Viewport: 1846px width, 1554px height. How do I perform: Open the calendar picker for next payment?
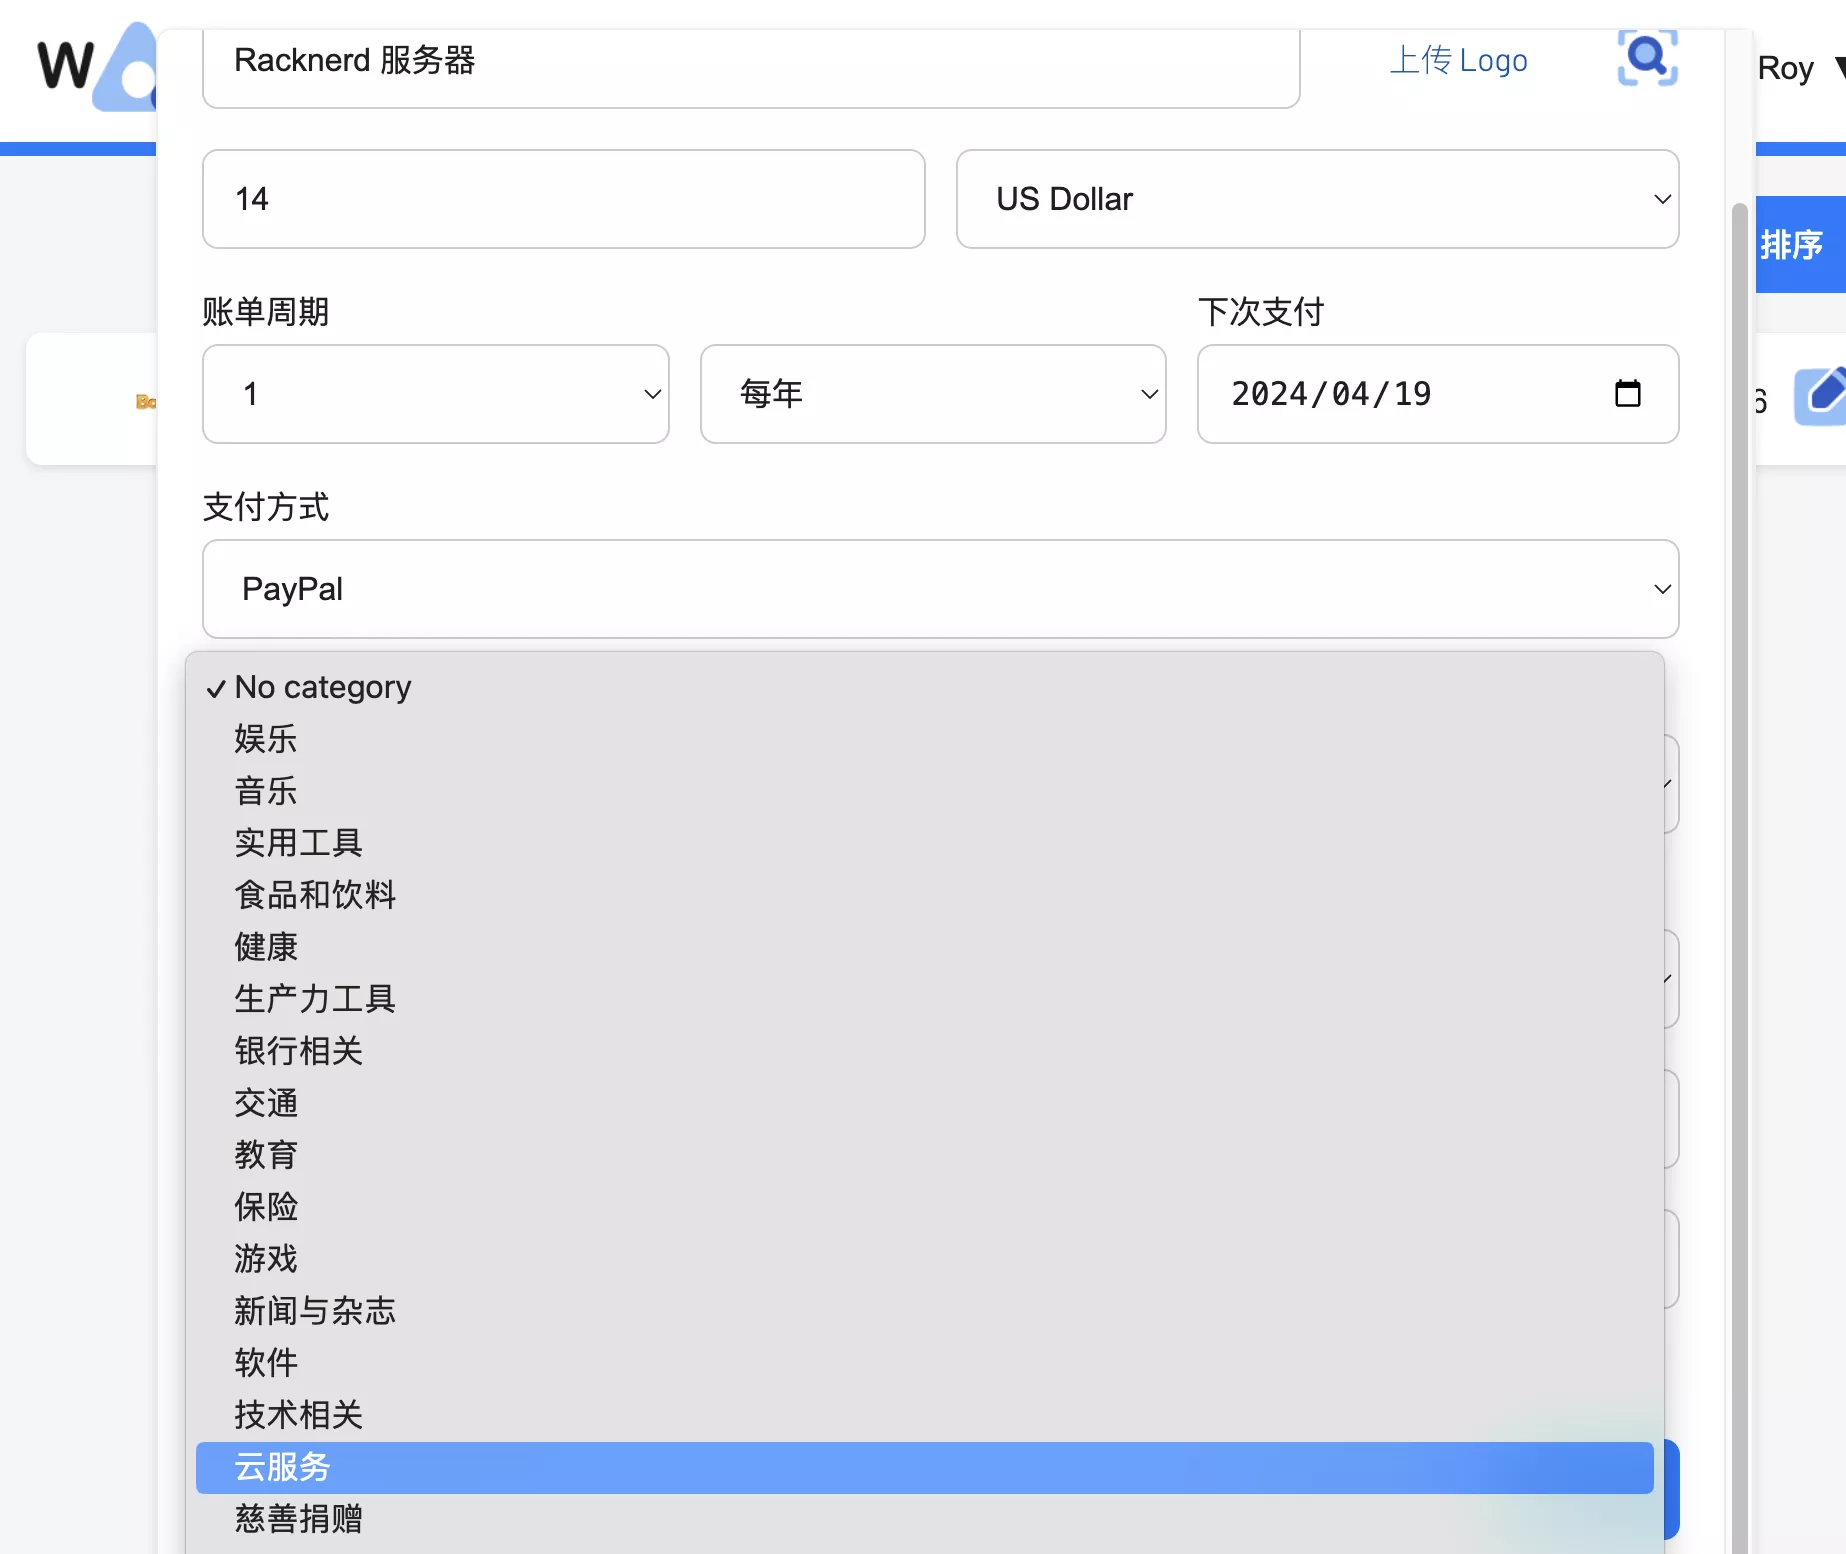(x=1627, y=394)
